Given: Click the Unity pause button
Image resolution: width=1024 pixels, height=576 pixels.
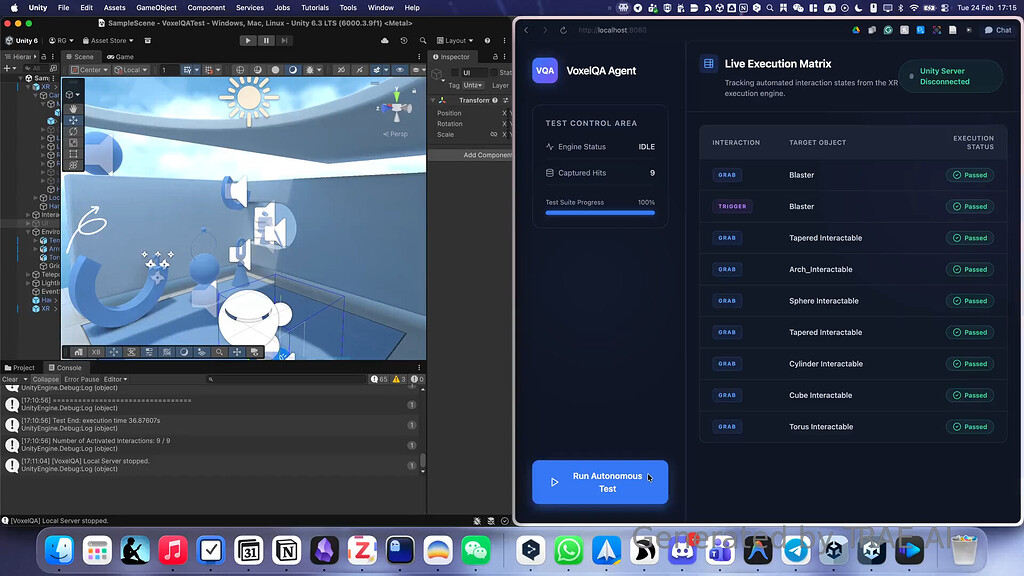Looking at the screenshot, I should tap(266, 40).
